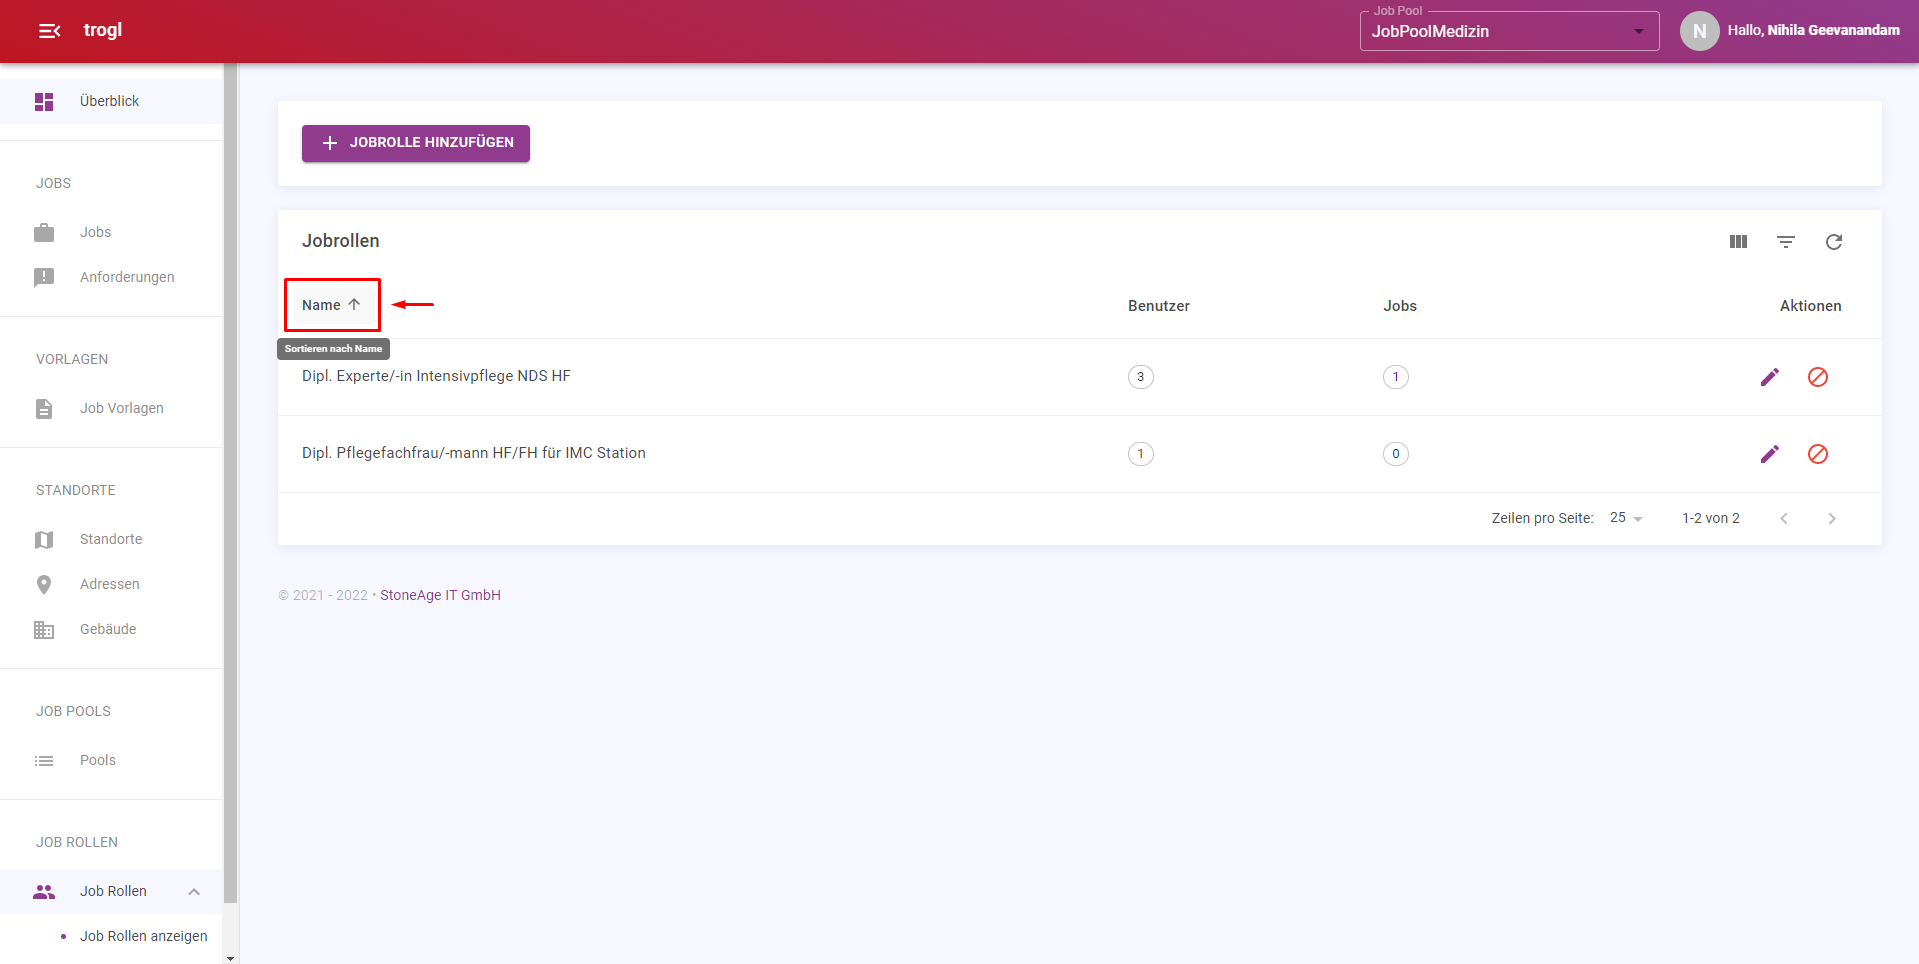Click the Jobs column header
This screenshot has height=964, width=1919.
click(1400, 306)
